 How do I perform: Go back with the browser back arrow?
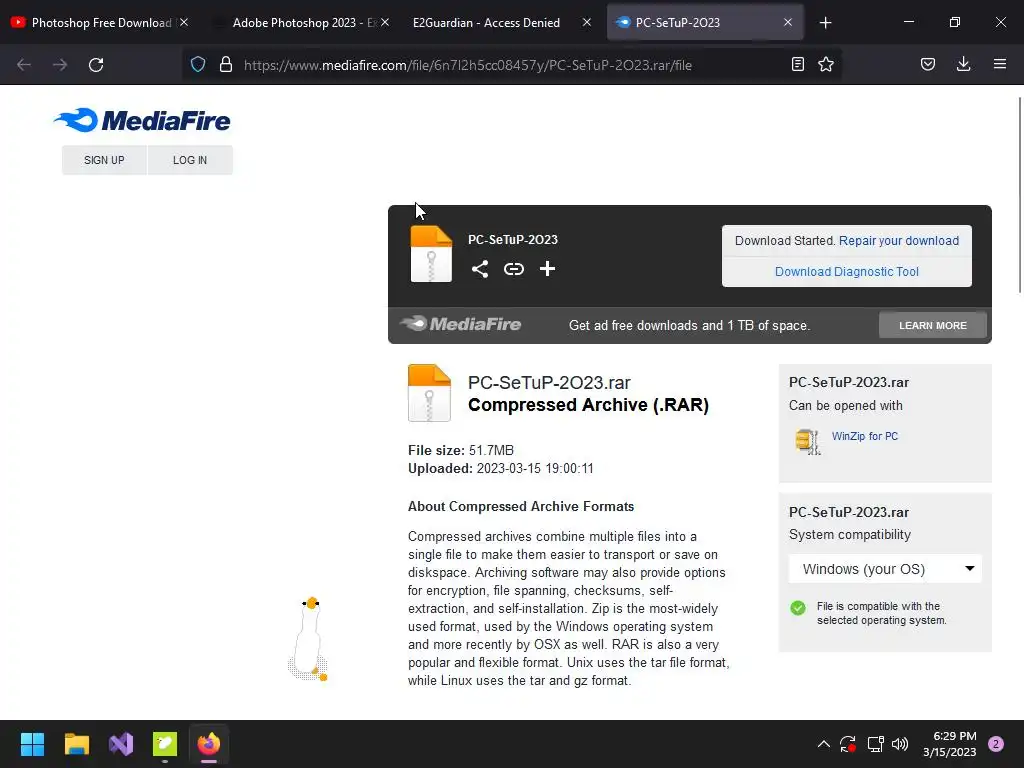pos(24,65)
